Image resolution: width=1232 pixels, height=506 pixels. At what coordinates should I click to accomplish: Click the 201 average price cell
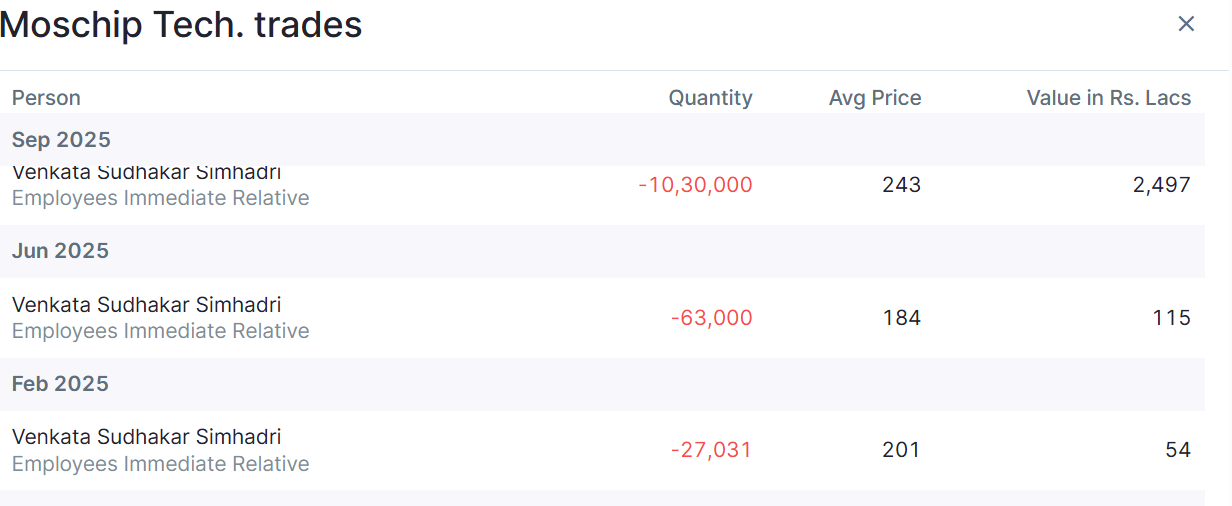coord(901,450)
